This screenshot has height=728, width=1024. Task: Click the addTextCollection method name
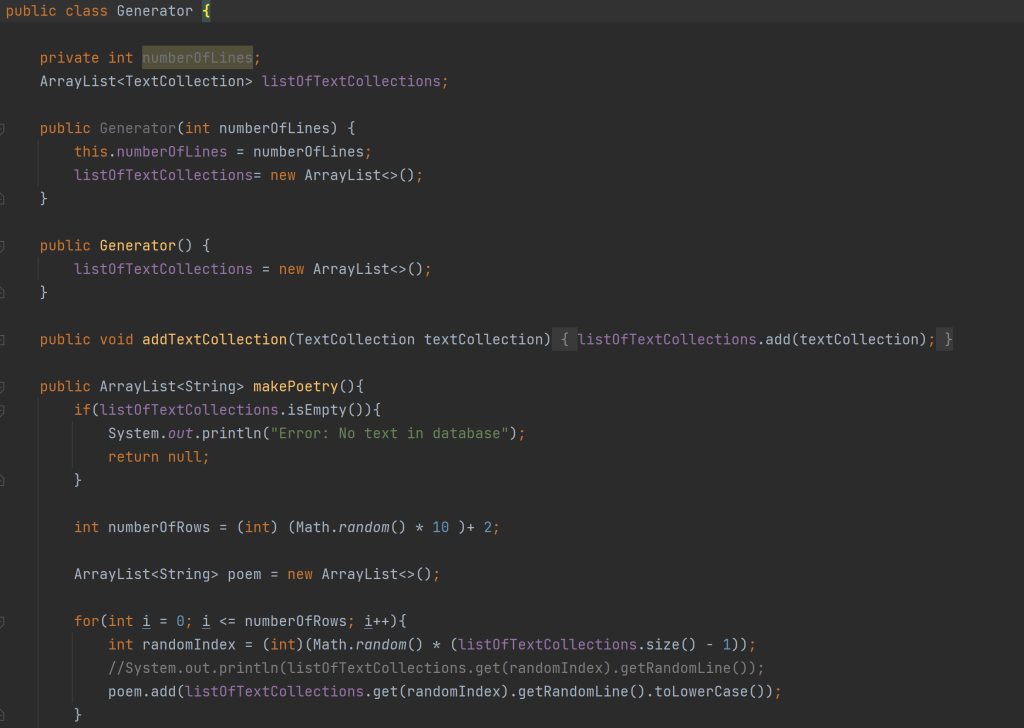click(x=214, y=340)
